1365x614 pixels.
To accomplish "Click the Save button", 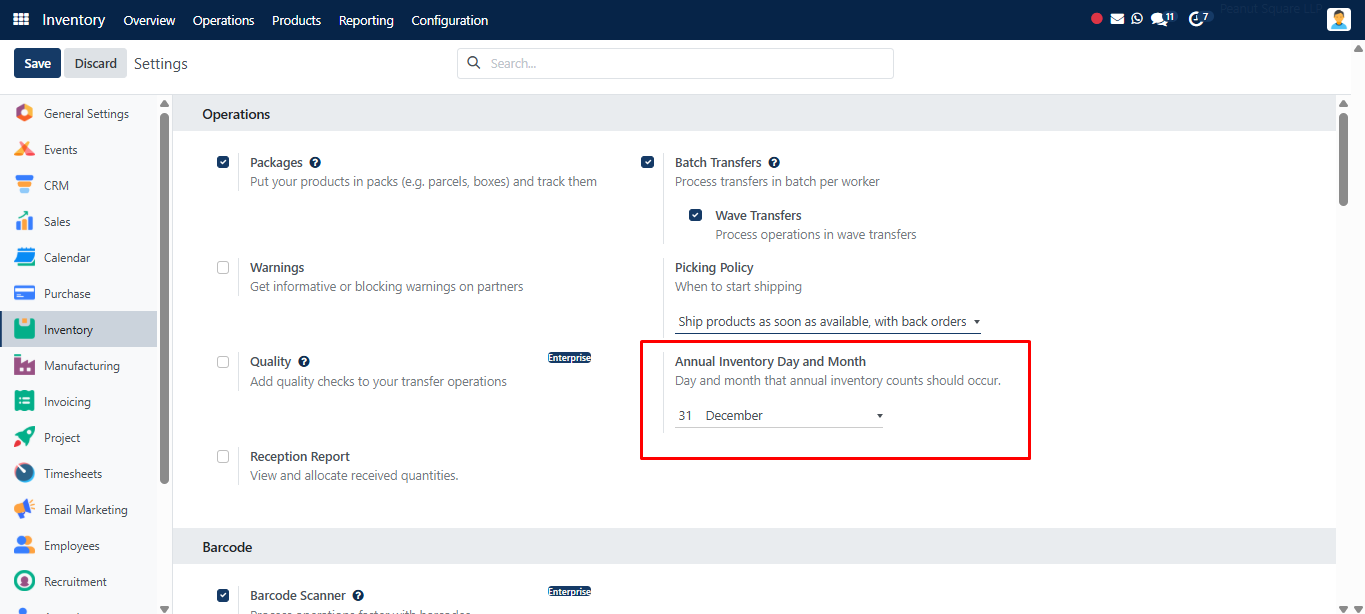I will (x=37, y=63).
